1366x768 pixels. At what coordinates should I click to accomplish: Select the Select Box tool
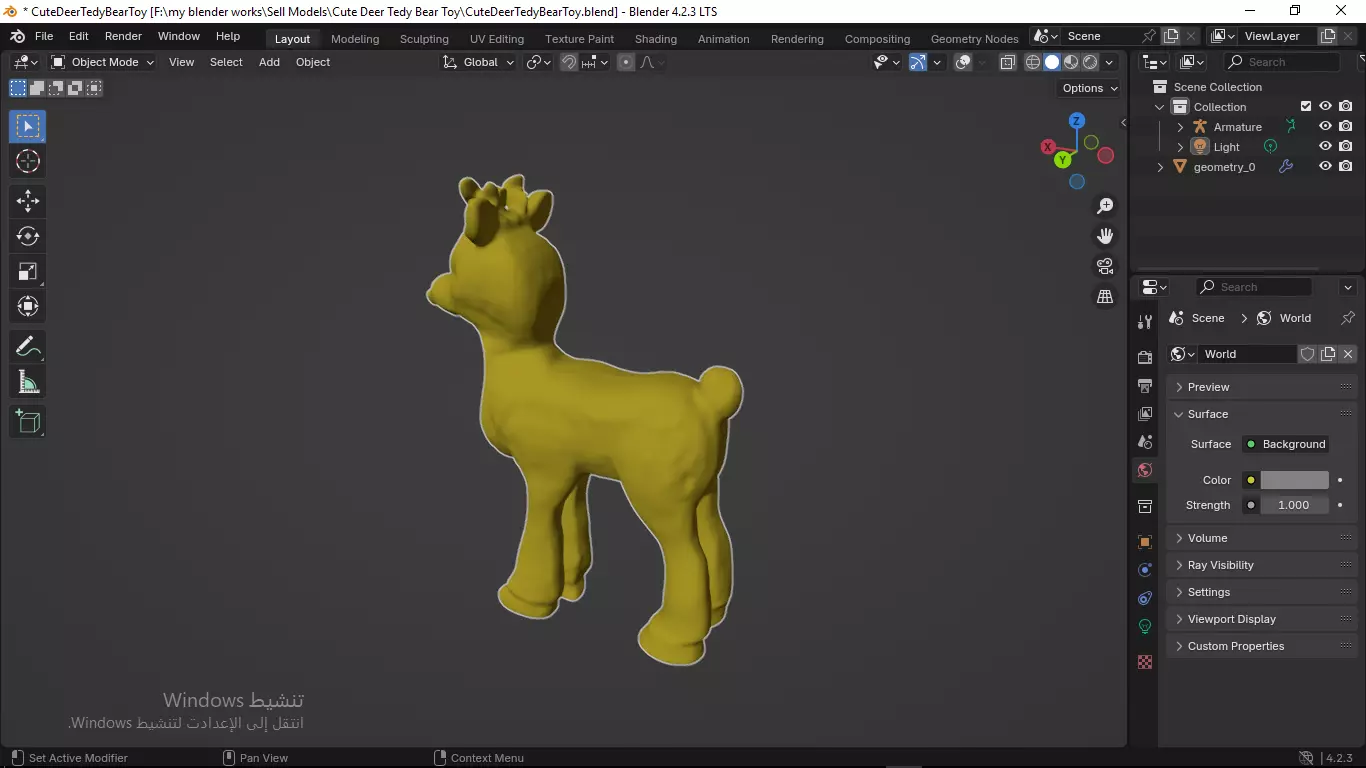[x=28, y=126]
